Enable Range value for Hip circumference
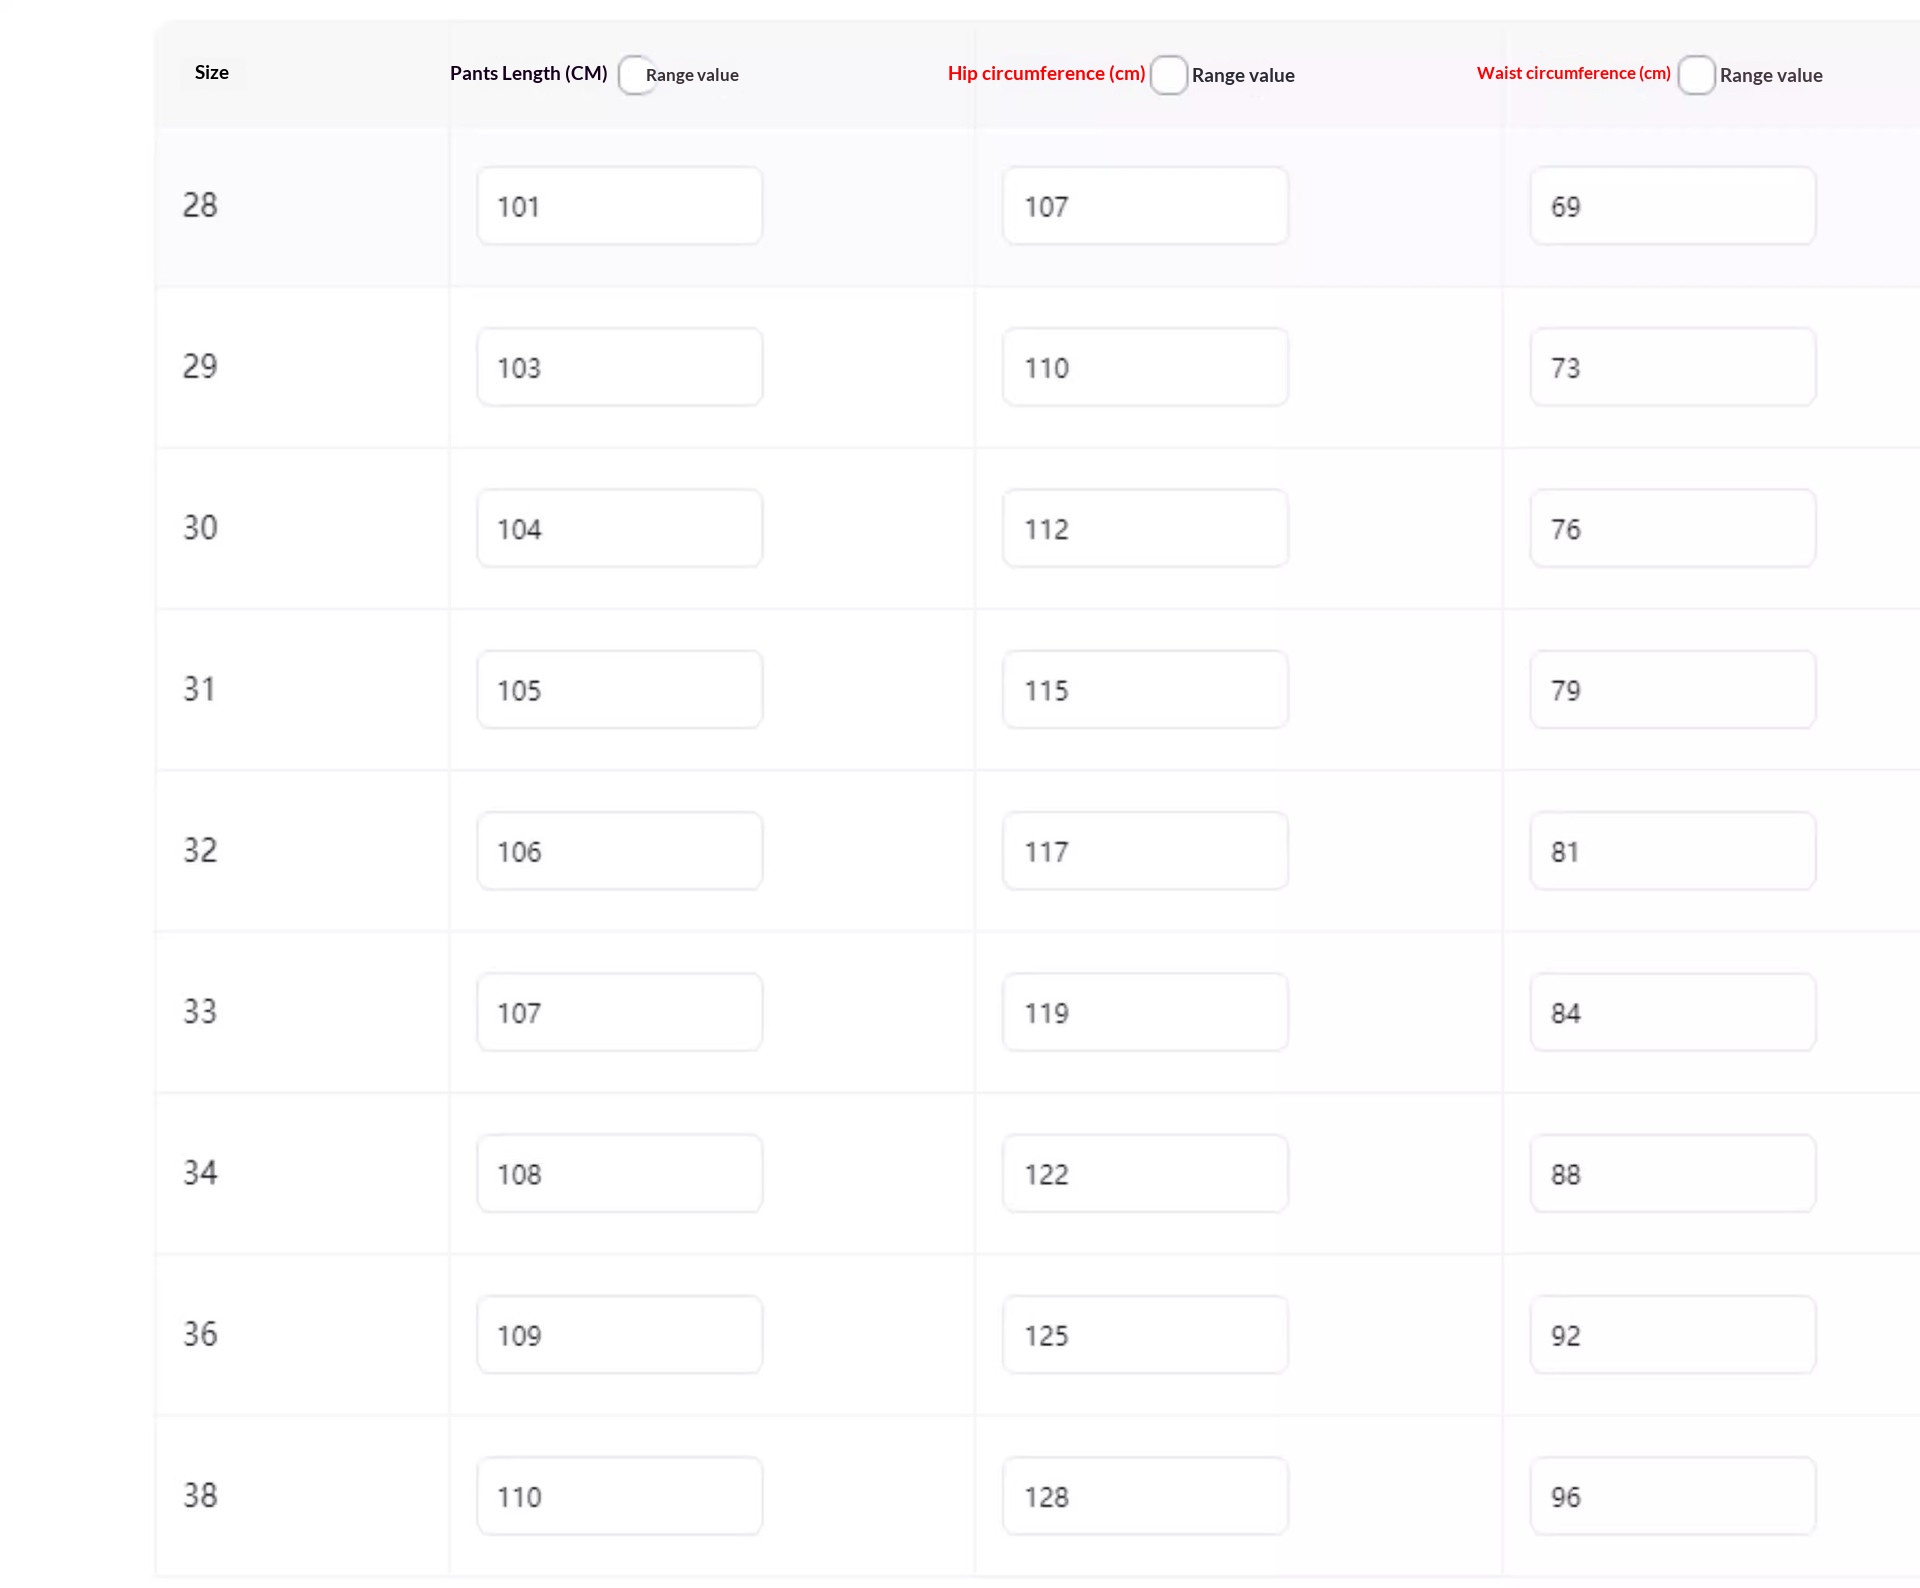The height and width of the screenshot is (1588, 1920). pyautogui.click(x=1168, y=75)
